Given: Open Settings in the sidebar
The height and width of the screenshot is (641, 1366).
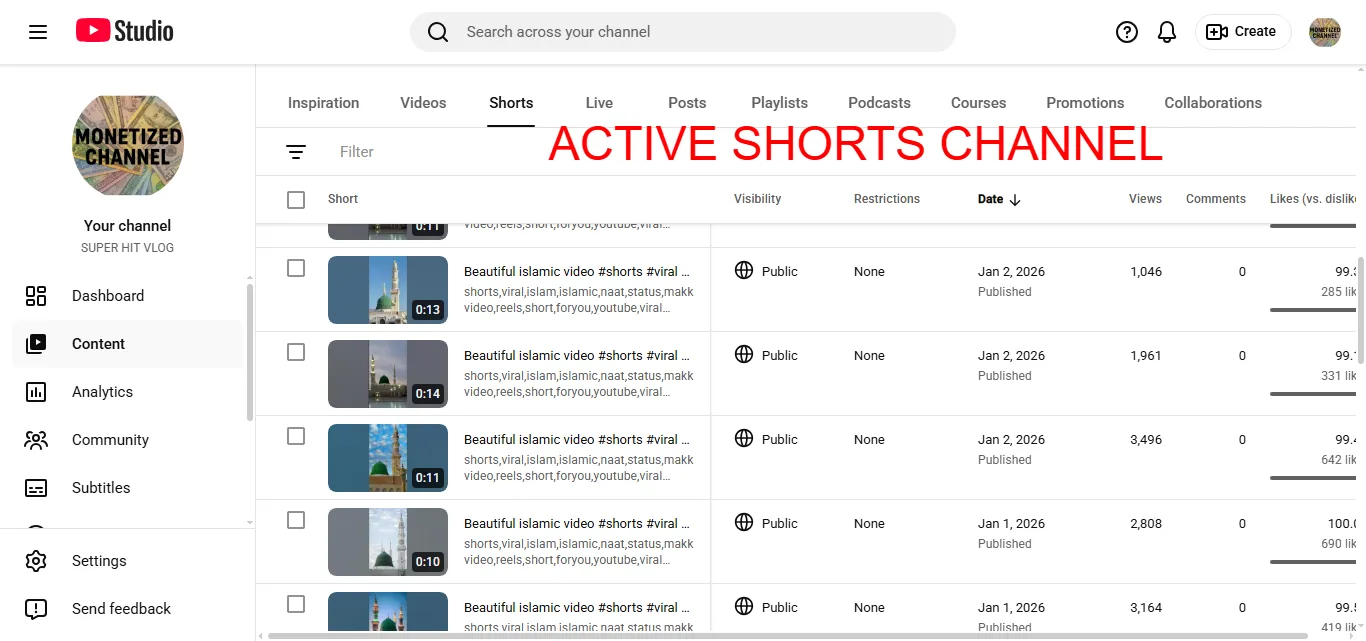Looking at the screenshot, I should tap(128, 561).
